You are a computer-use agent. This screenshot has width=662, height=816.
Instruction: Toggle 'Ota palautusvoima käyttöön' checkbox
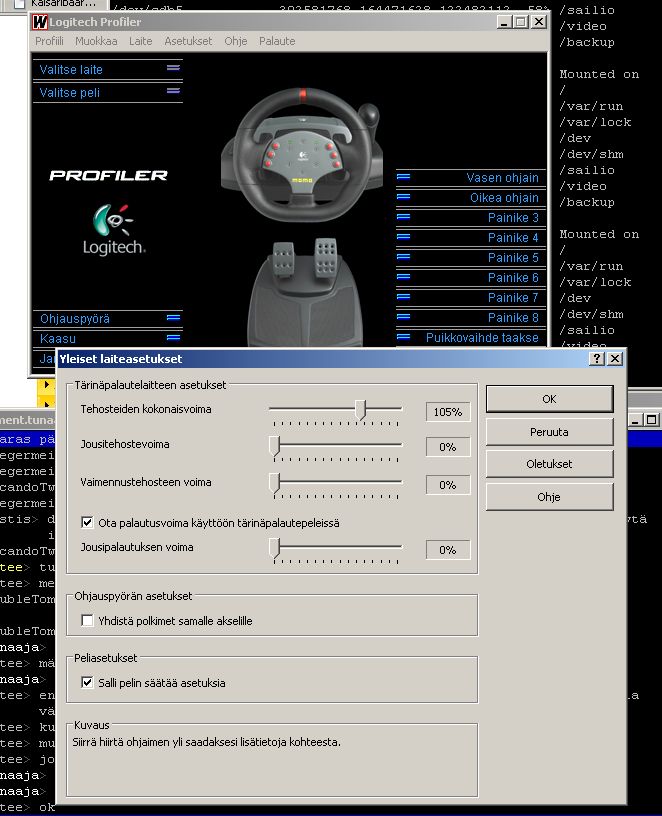[x=87, y=522]
